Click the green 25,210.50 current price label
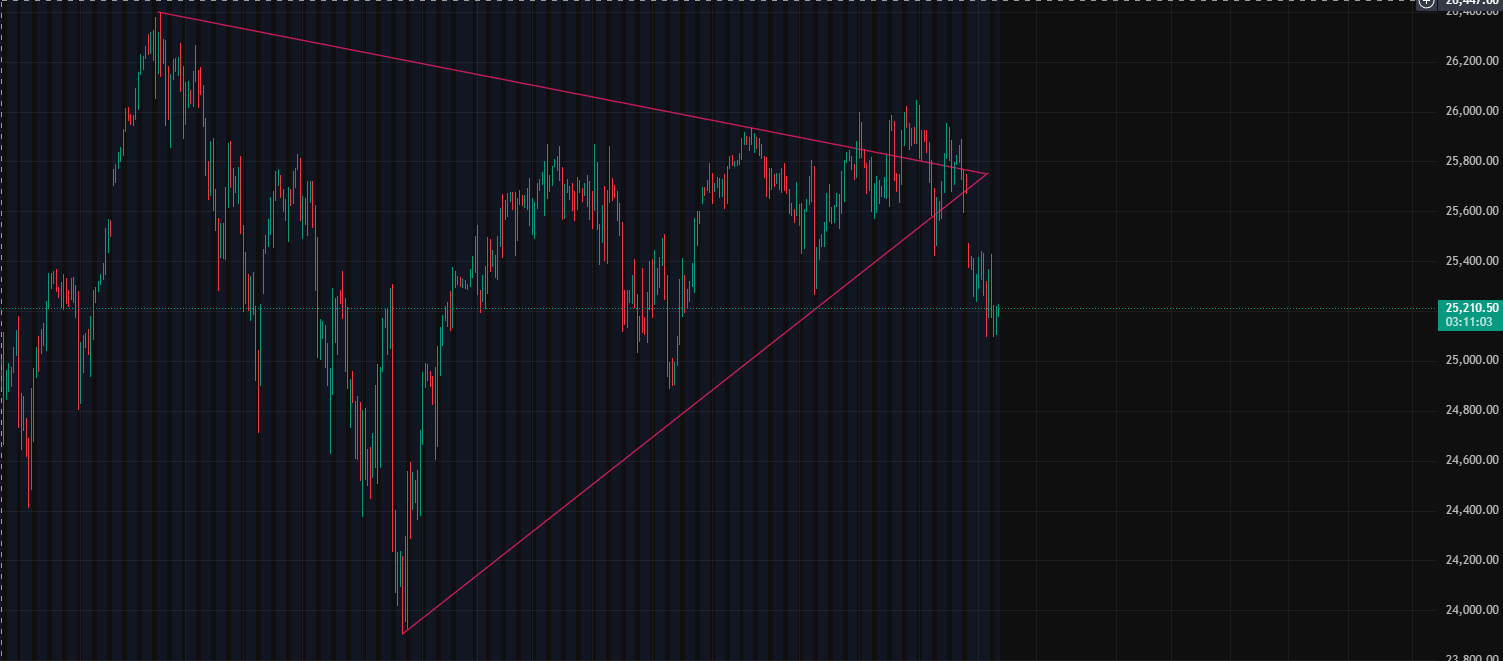 tap(1470, 308)
